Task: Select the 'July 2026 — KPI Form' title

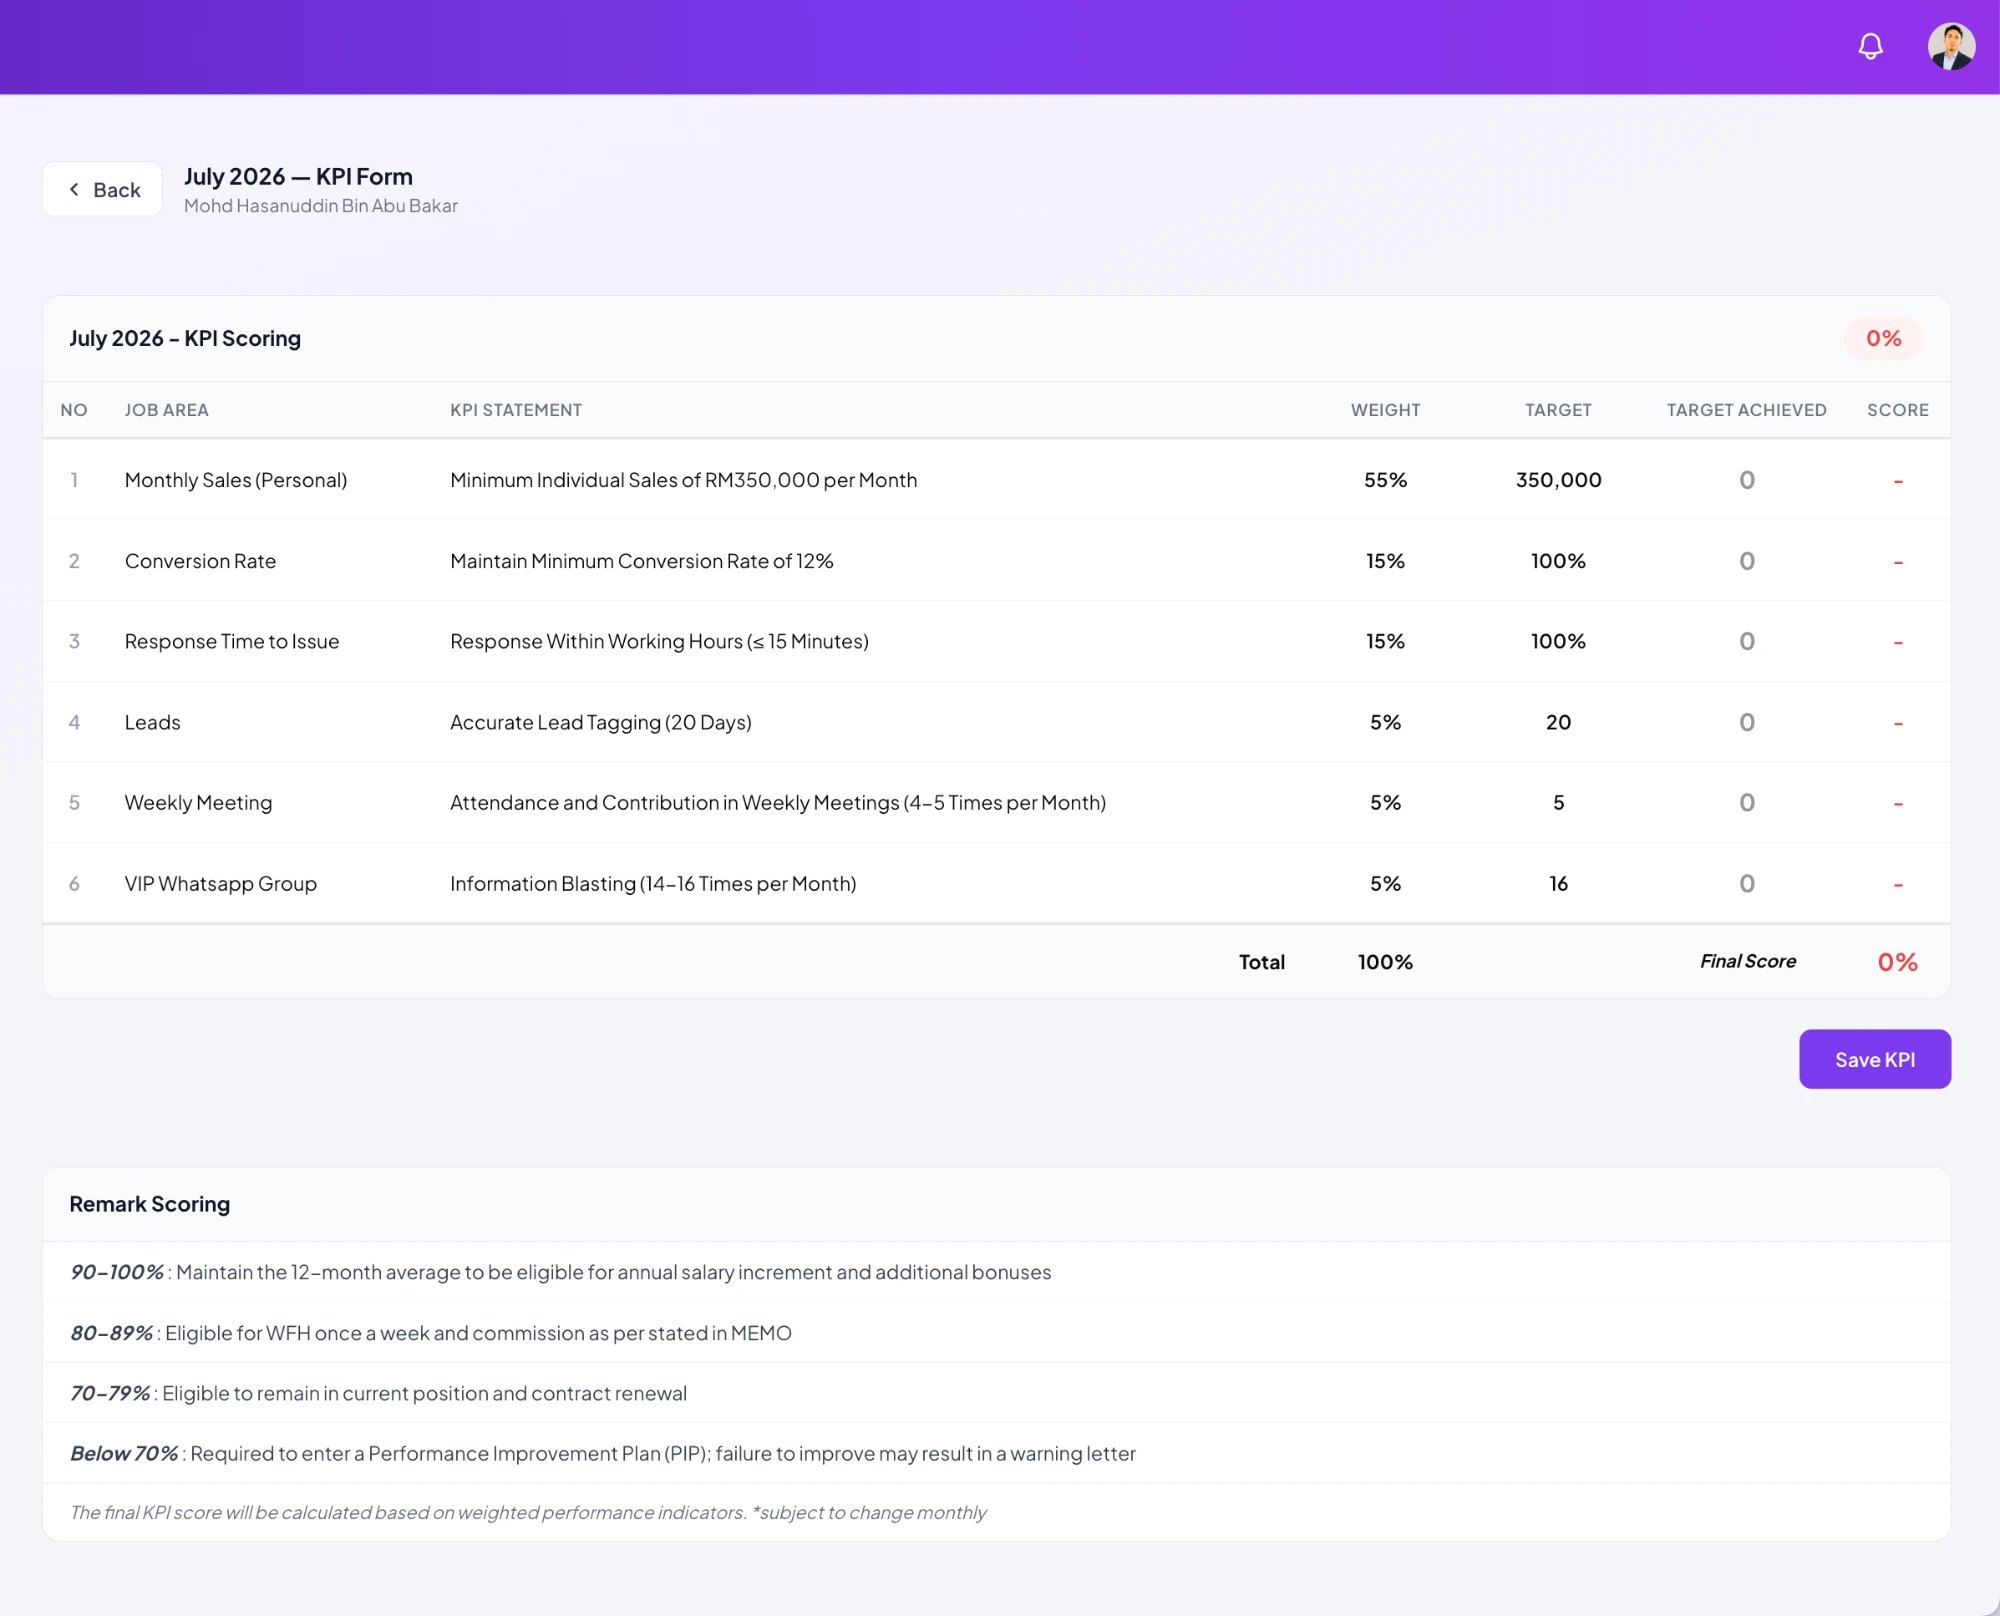Action: 298,177
